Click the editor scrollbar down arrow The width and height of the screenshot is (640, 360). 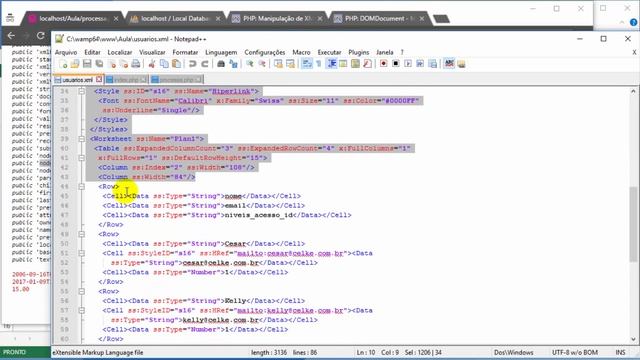tap(633, 339)
